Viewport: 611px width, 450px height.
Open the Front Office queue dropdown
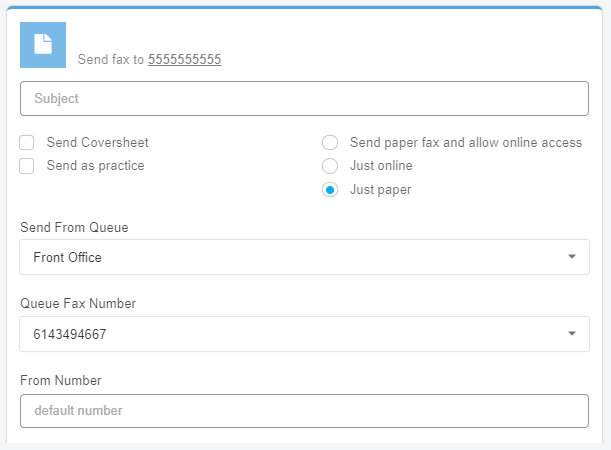pos(290,257)
